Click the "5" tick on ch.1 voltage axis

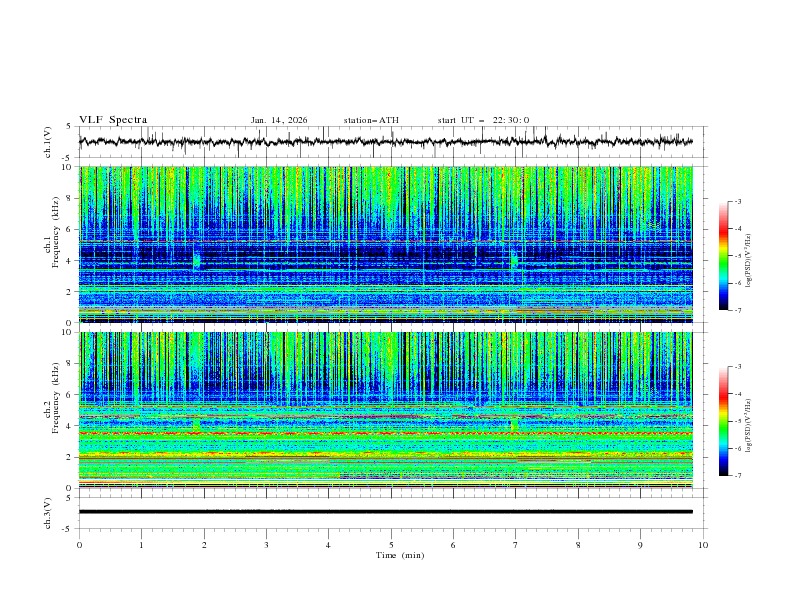coord(70,126)
